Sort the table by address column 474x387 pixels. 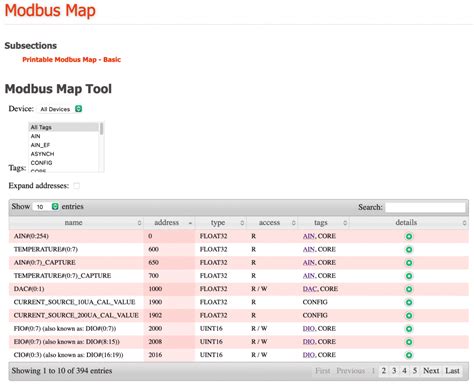pos(169,223)
